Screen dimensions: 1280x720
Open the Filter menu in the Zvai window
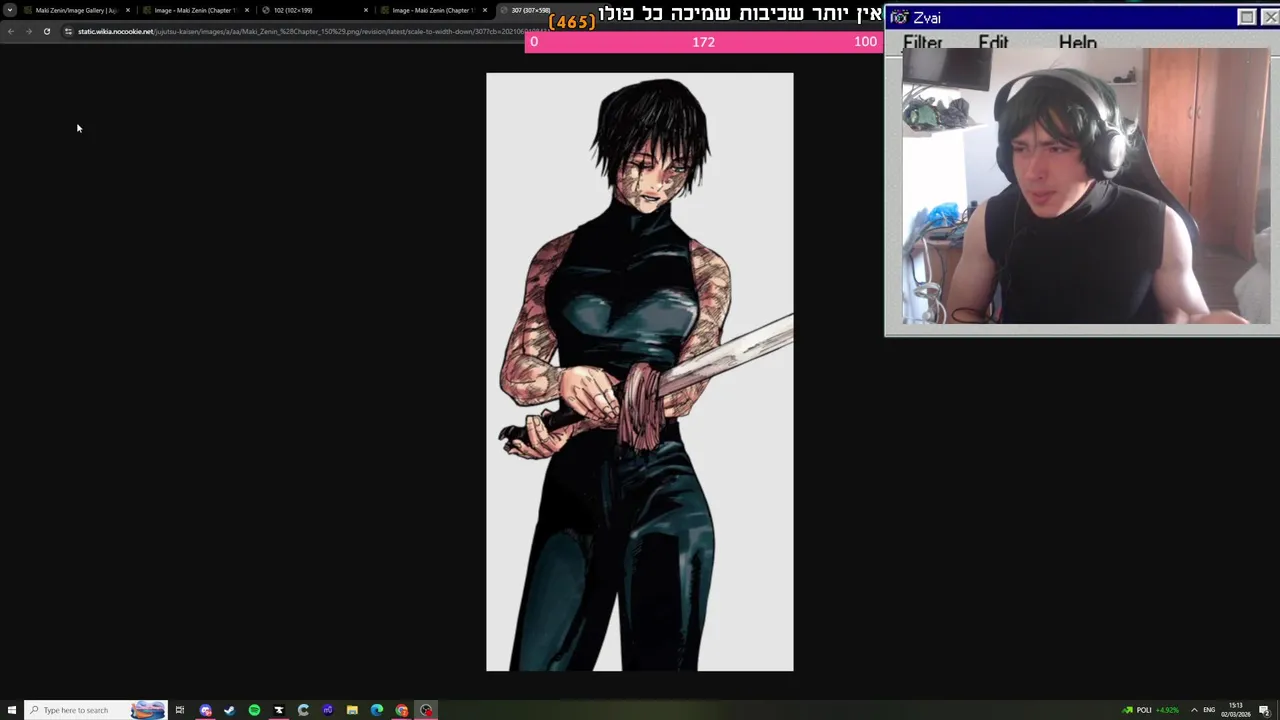click(922, 43)
